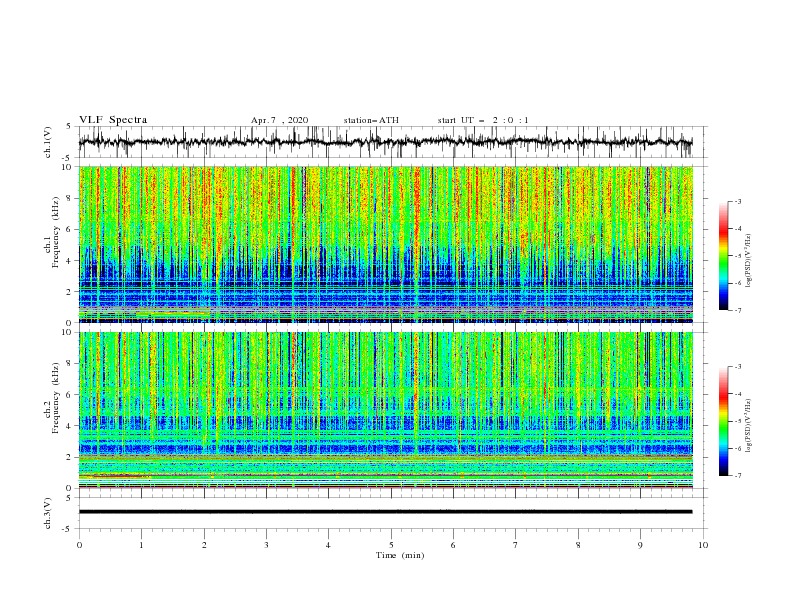Click the "-7" tick on ch.1 color bar

coord(737,310)
